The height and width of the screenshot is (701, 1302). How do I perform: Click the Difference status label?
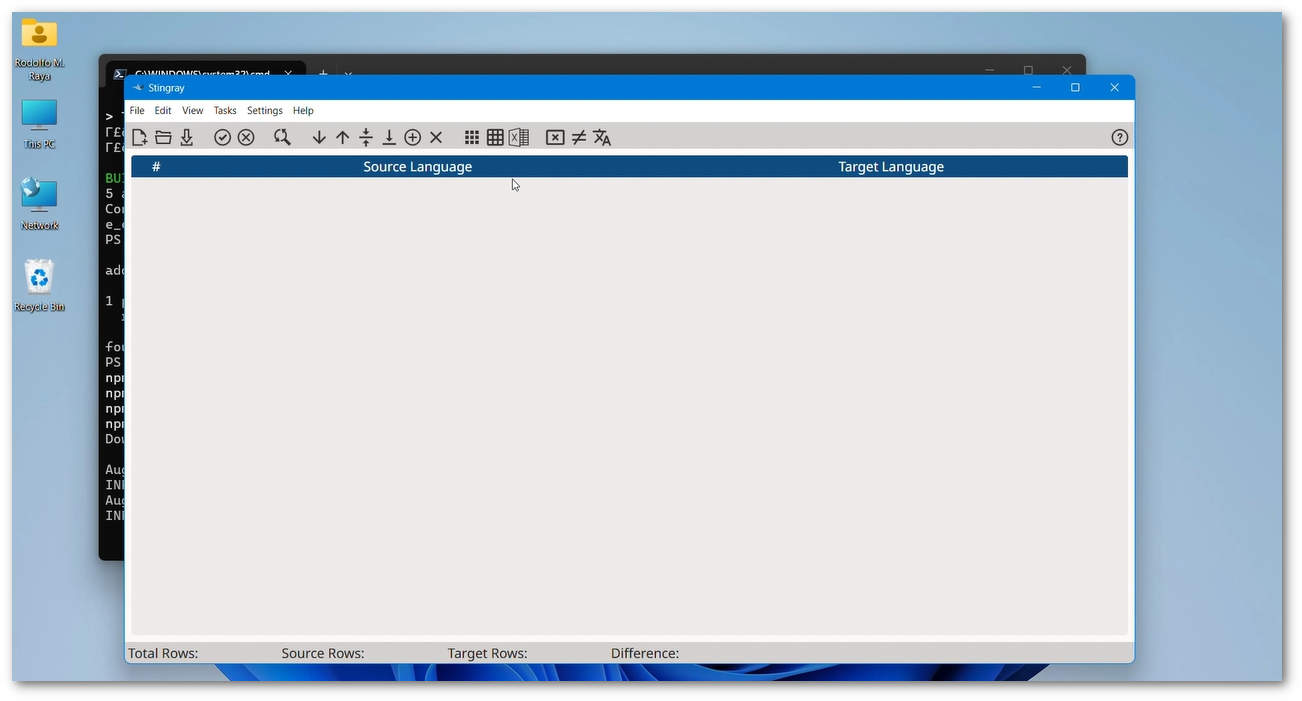pos(645,653)
